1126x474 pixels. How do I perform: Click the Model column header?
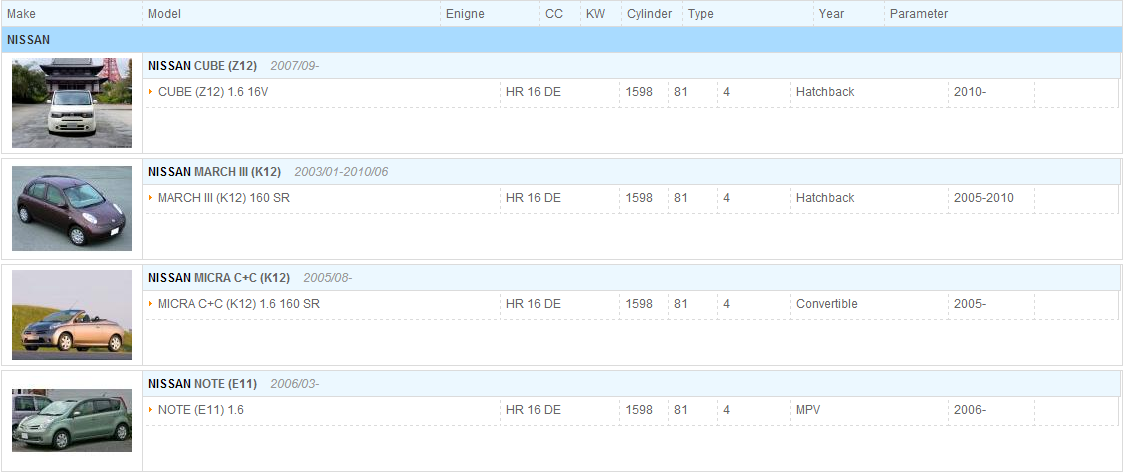[164, 14]
